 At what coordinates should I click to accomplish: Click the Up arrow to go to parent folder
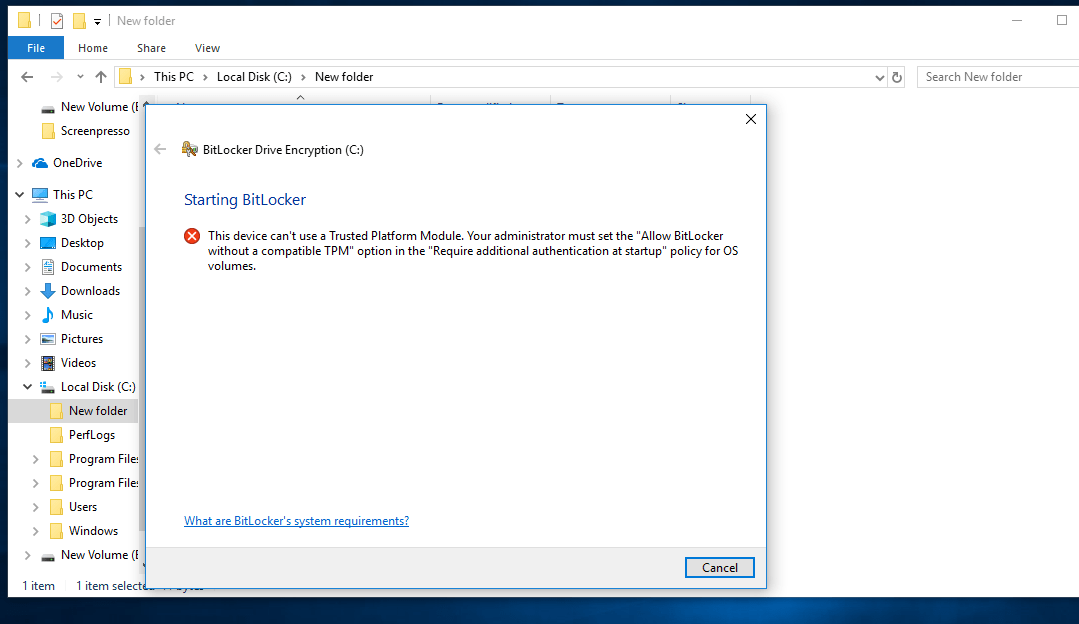point(100,76)
